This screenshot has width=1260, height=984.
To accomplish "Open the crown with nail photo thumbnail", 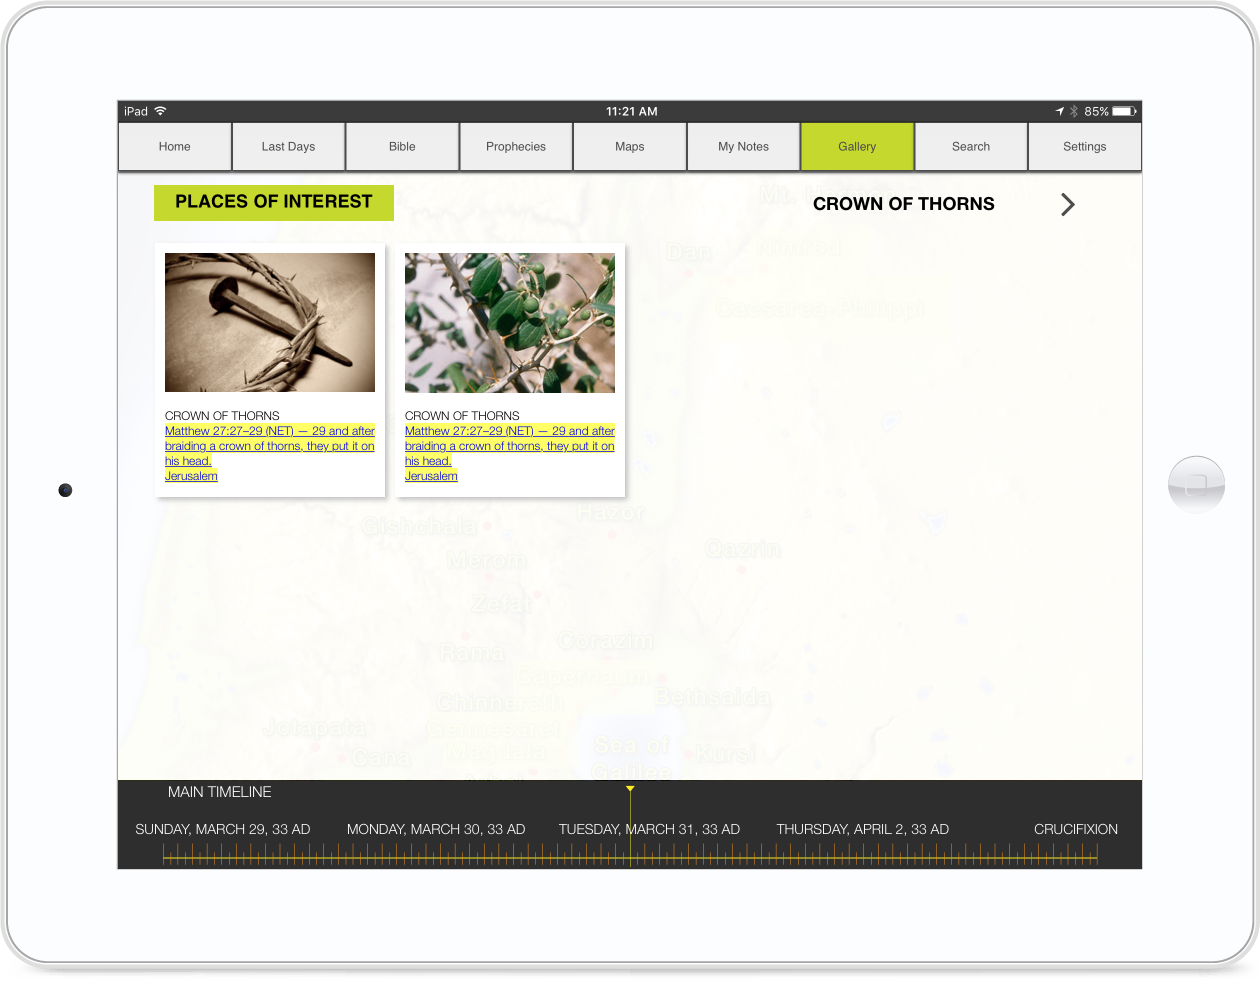I will [x=270, y=322].
